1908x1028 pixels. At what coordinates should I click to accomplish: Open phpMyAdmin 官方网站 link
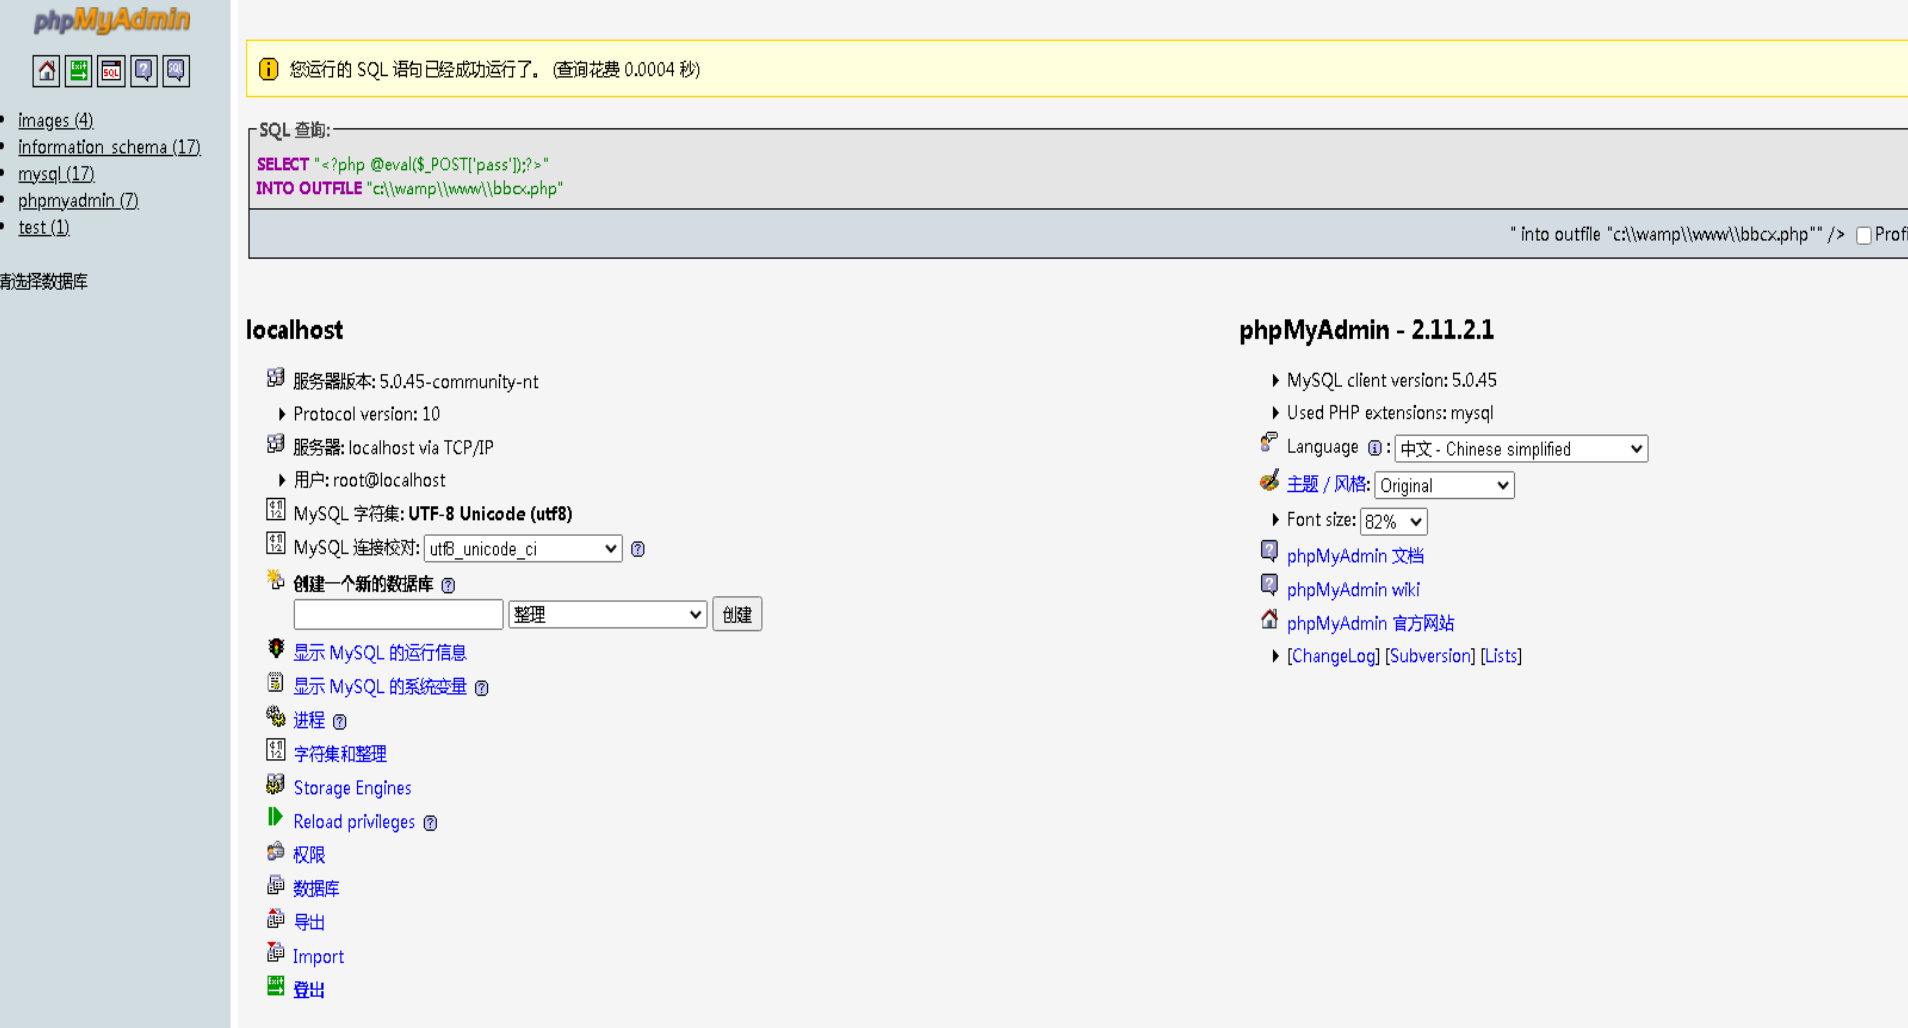pos(1370,624)
